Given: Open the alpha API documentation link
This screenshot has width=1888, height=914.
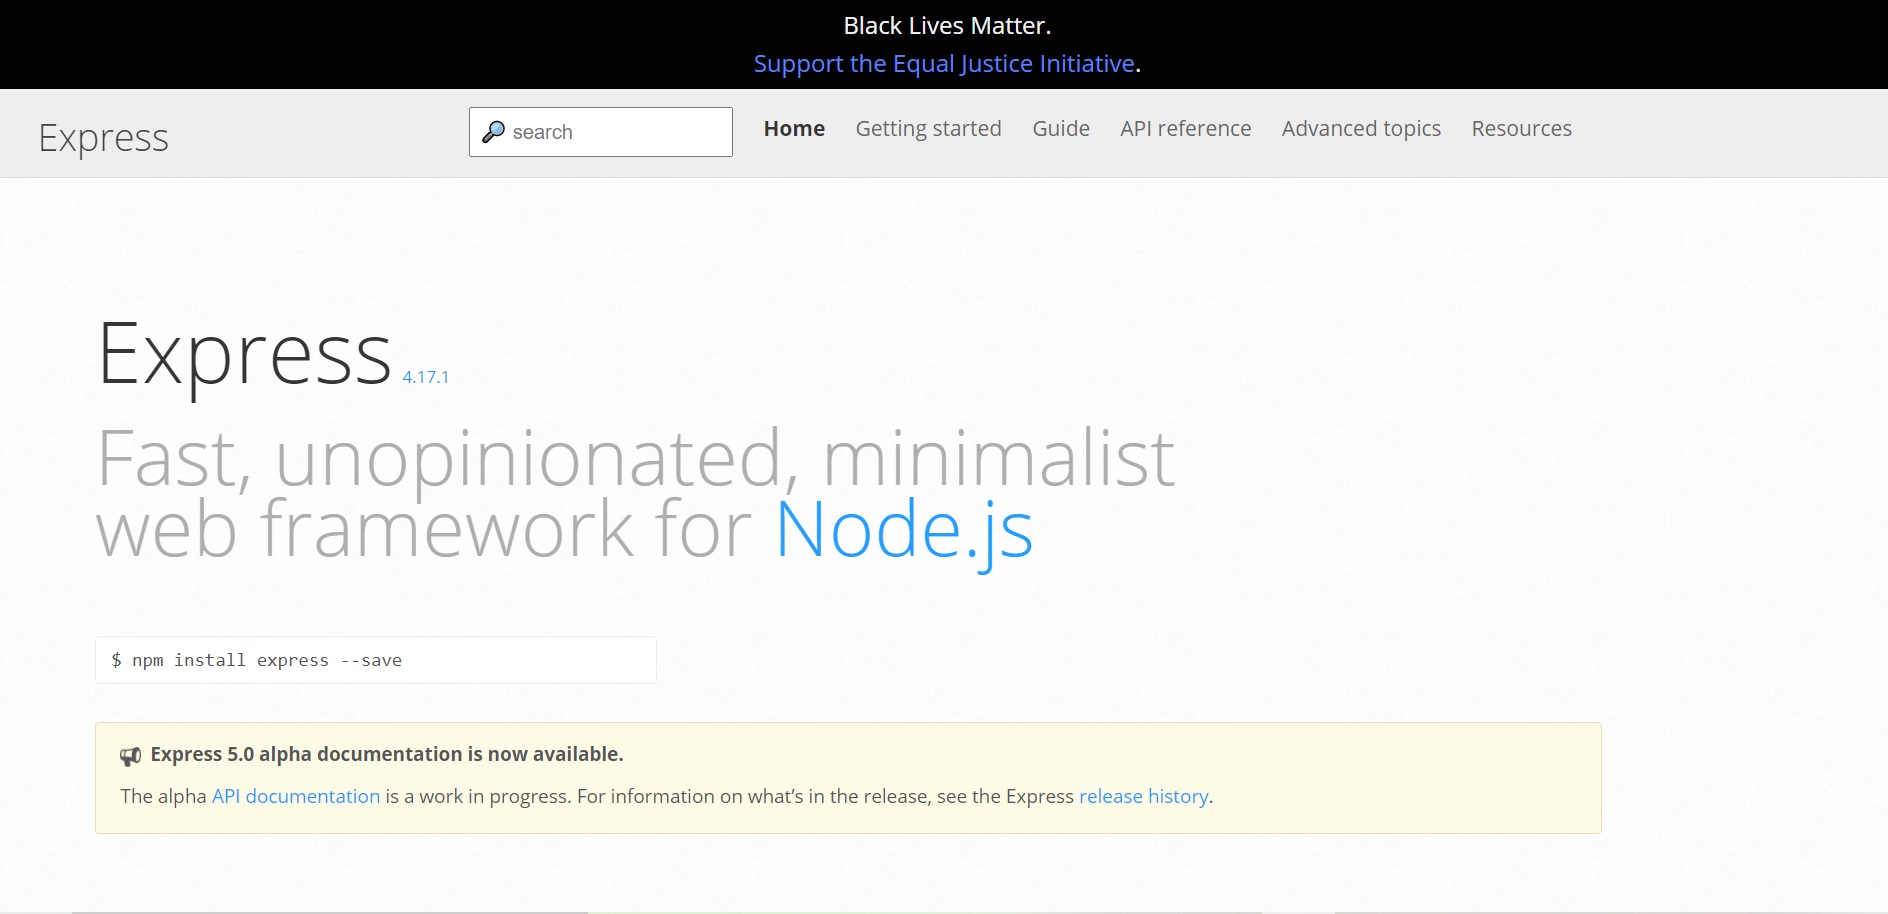Looking at the screenshot, I should click(296, 796).
